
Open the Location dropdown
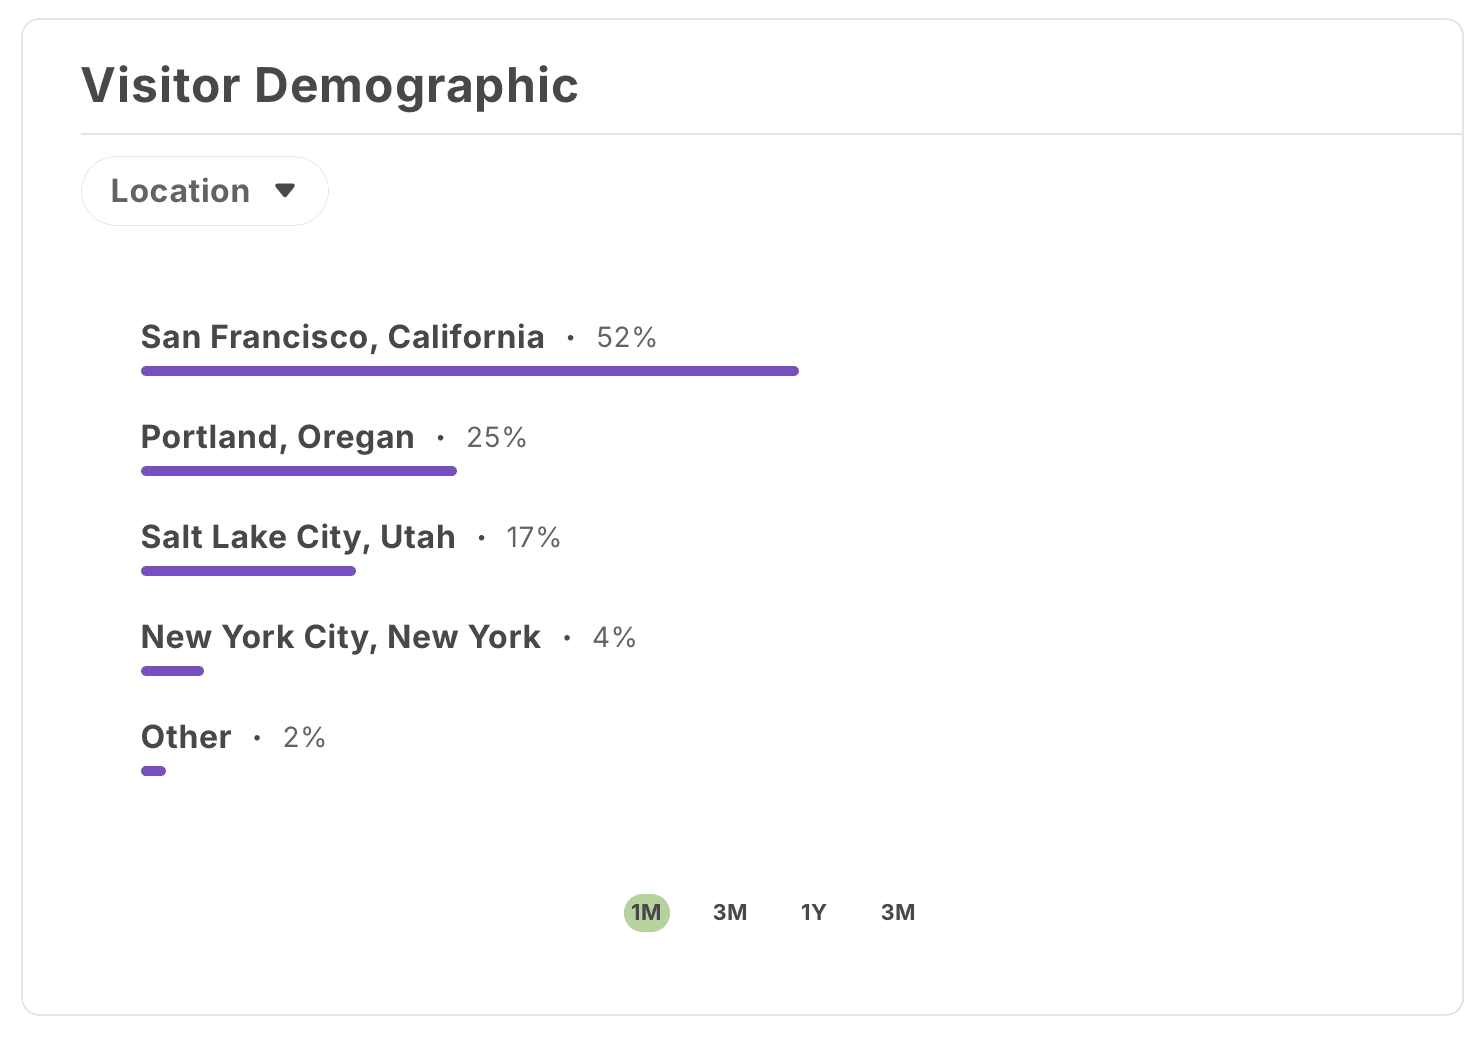[x=204, y=191]
